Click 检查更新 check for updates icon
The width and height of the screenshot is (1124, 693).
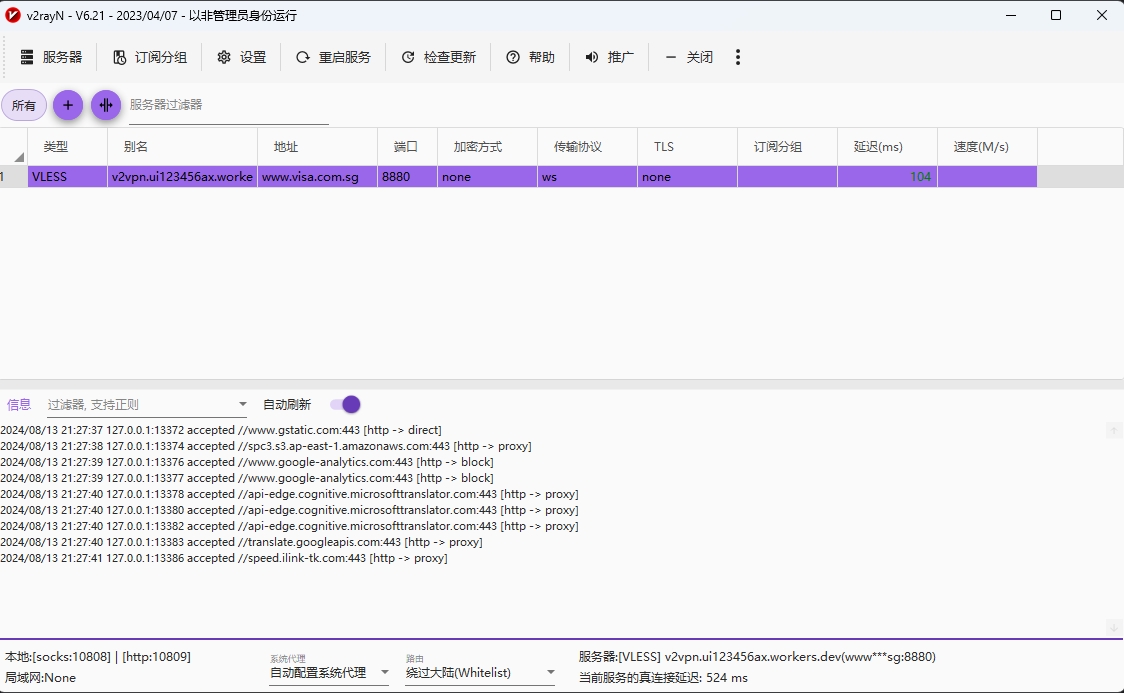[408, 57]
